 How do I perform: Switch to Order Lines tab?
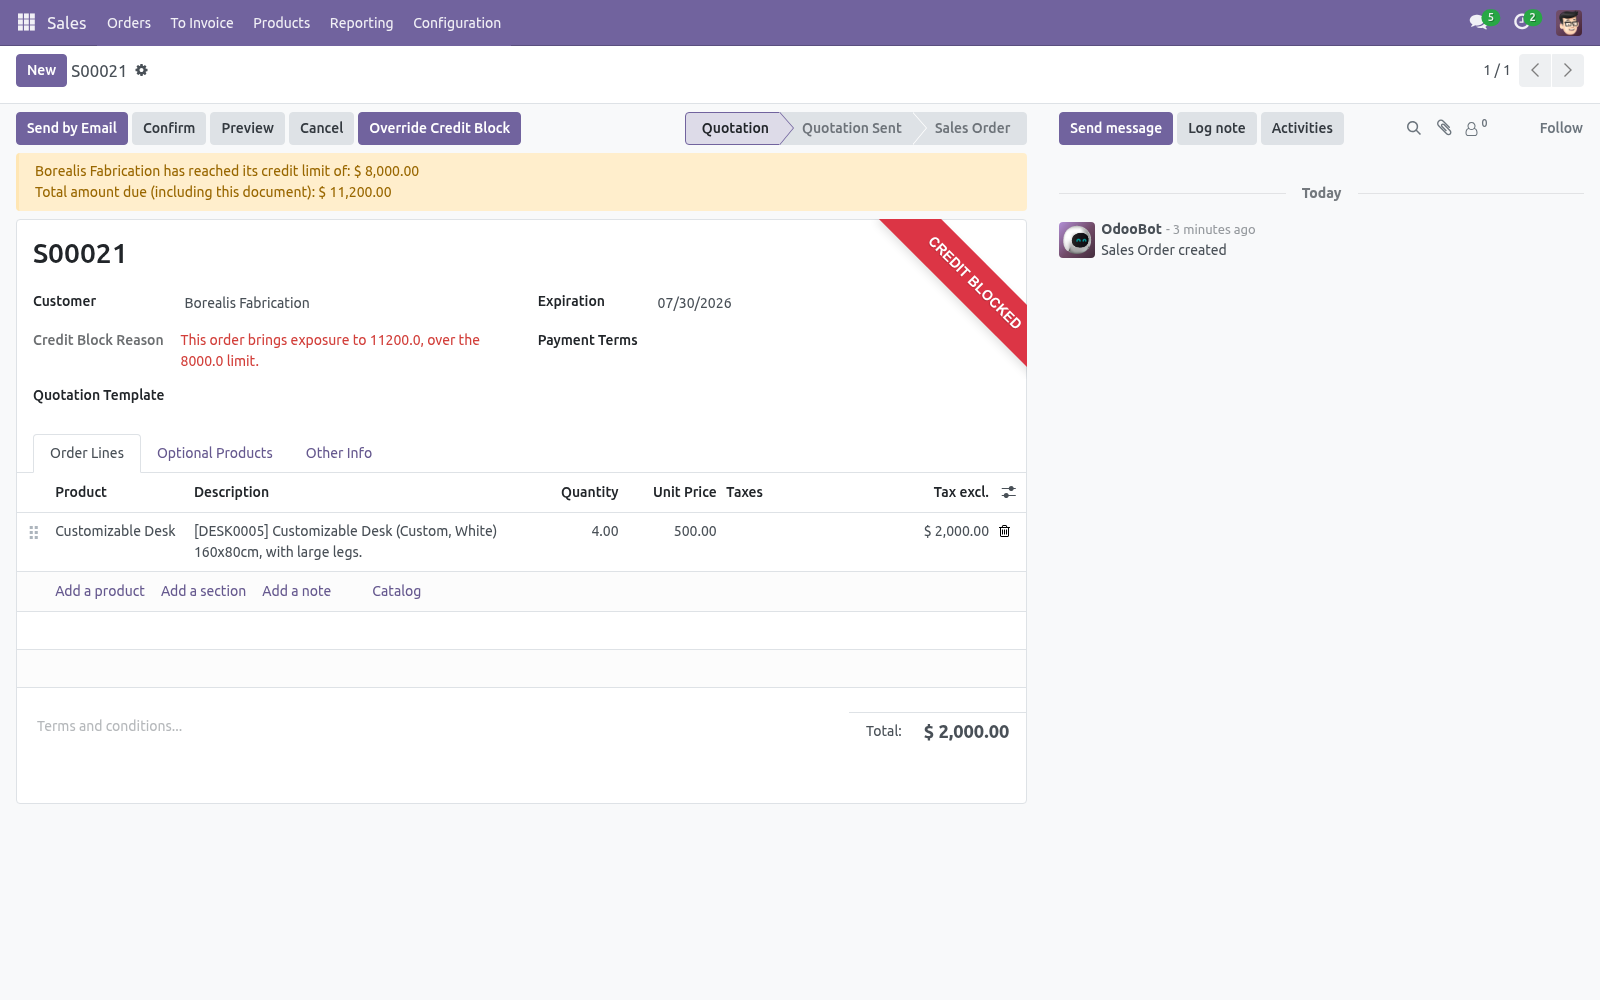click(87, 453)
